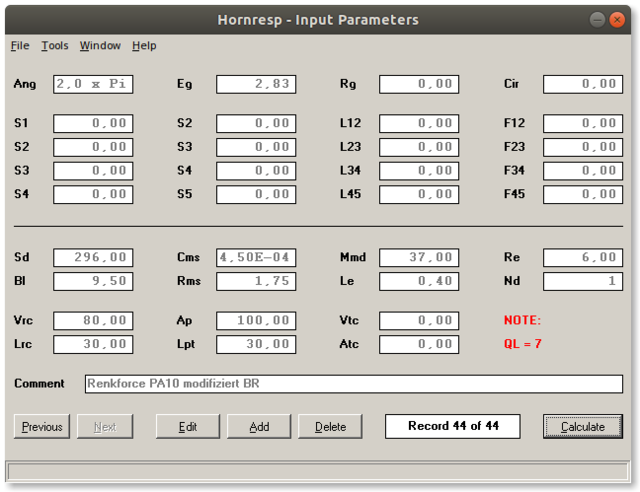
Task: Click the Edit button
Action: [x=188, y=427]
